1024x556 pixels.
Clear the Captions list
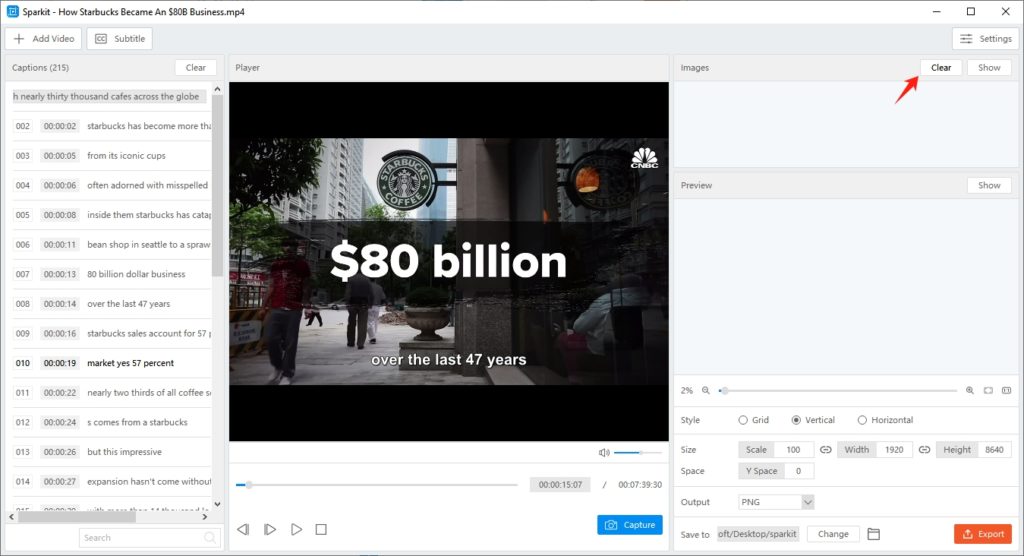point(195,67)
